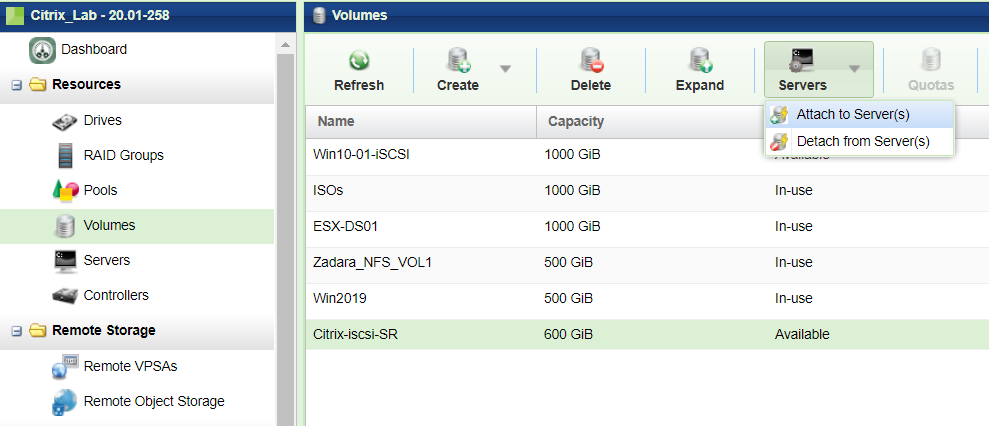989x426 pixels.
Task: Click the Resources folder icon
Action: point(38,85)
